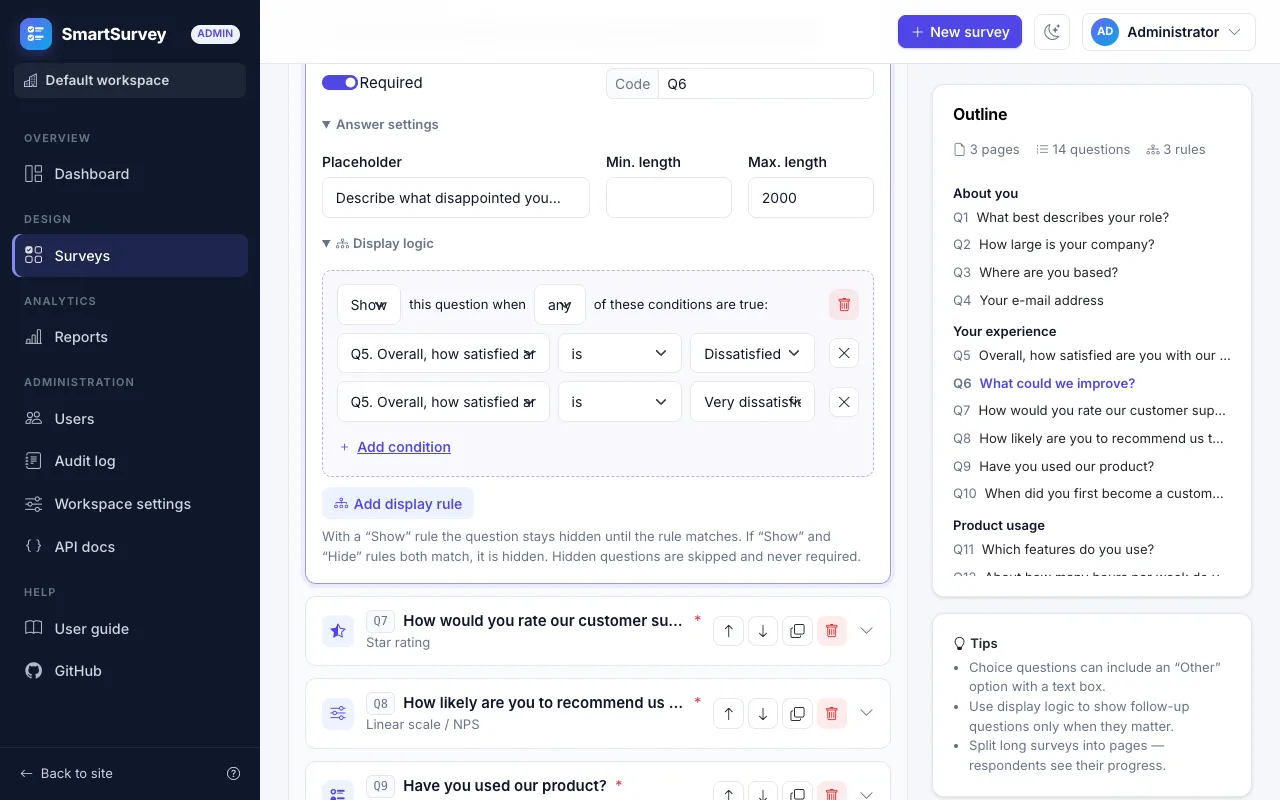Open the Audit log page
The width and height of the screenshot is (1280, 800).
(x=130, y=461)
